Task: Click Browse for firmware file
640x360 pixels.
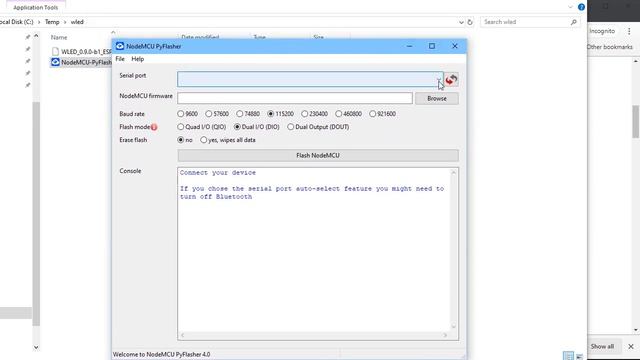Action: tap(437, 98)
